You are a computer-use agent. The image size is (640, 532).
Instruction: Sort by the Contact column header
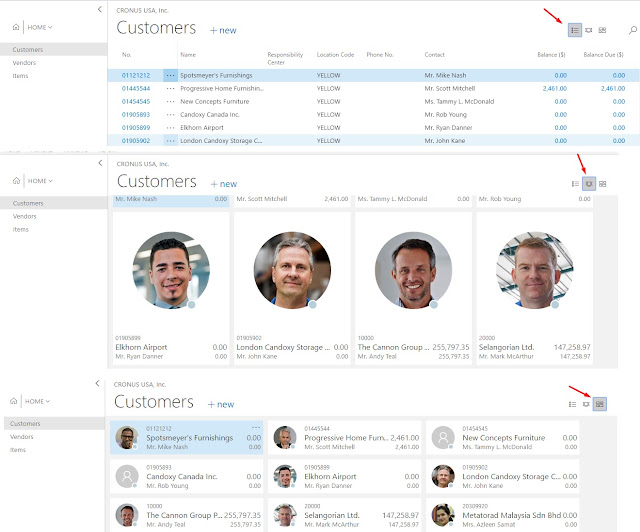click(434, 55)
